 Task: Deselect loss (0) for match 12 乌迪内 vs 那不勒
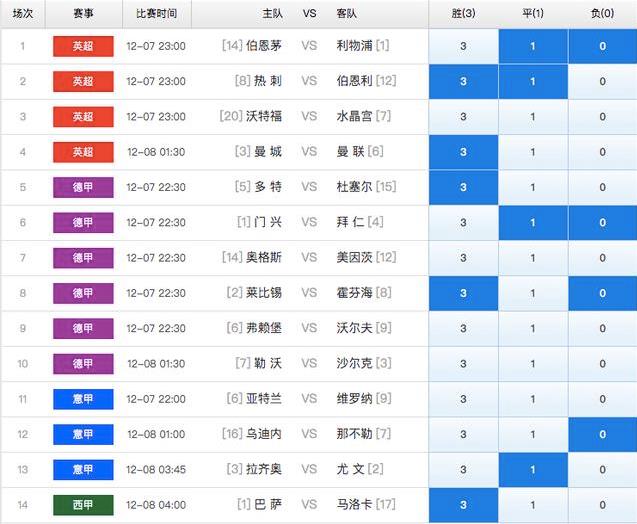coord(602,435)
